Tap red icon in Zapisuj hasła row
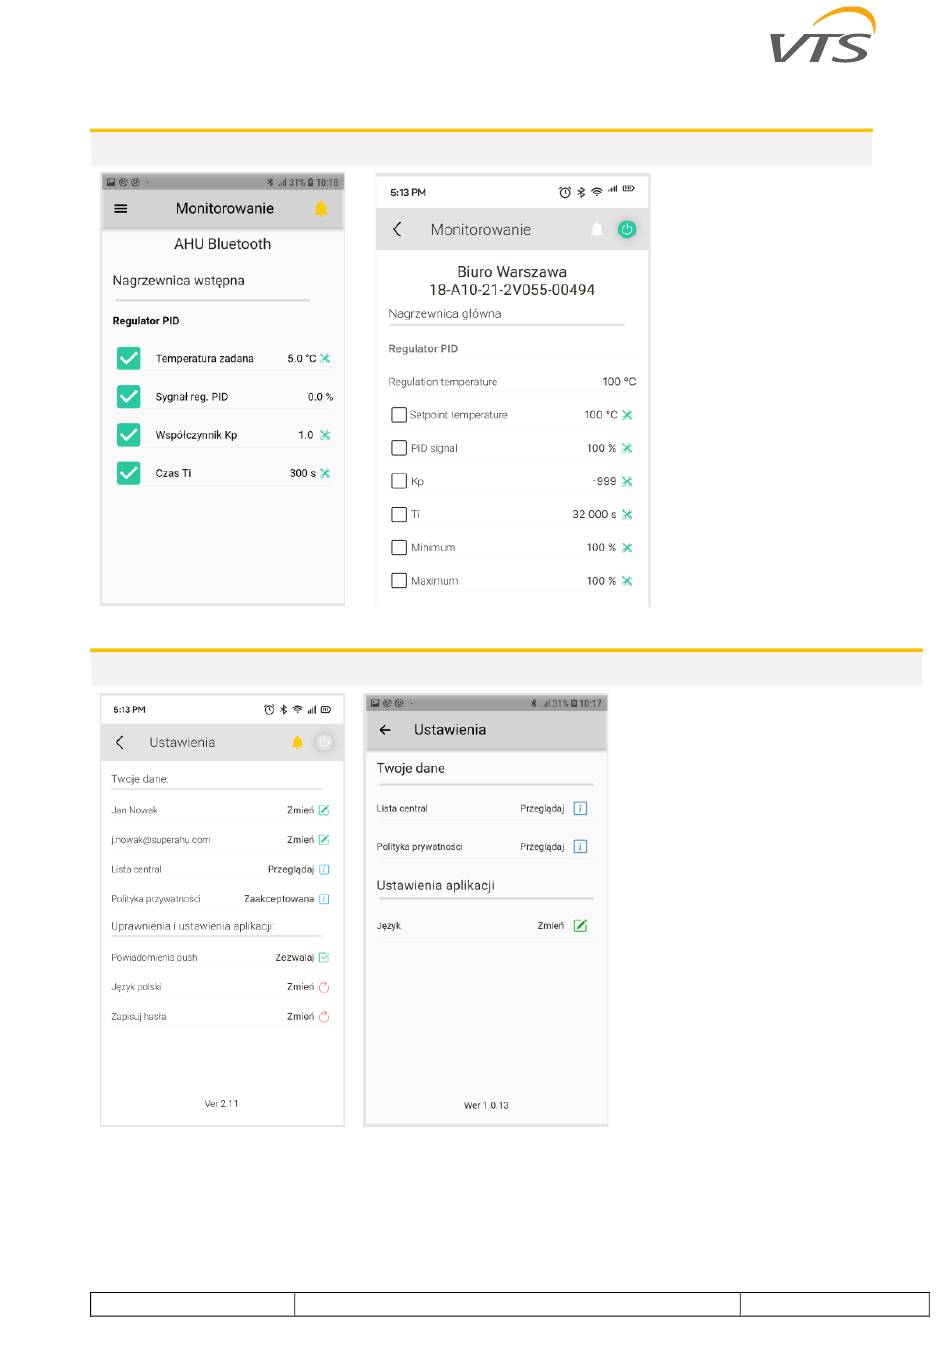 click(324, 1017)
